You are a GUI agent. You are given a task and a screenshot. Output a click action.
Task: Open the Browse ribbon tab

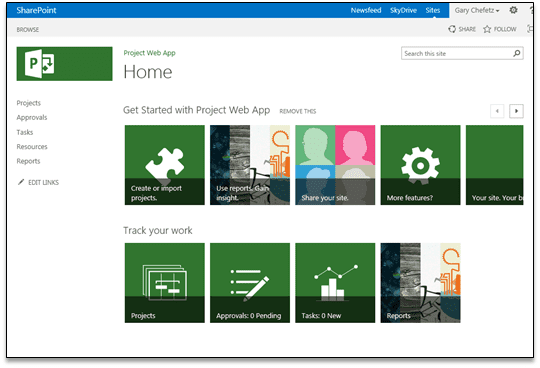coord(28,30)
